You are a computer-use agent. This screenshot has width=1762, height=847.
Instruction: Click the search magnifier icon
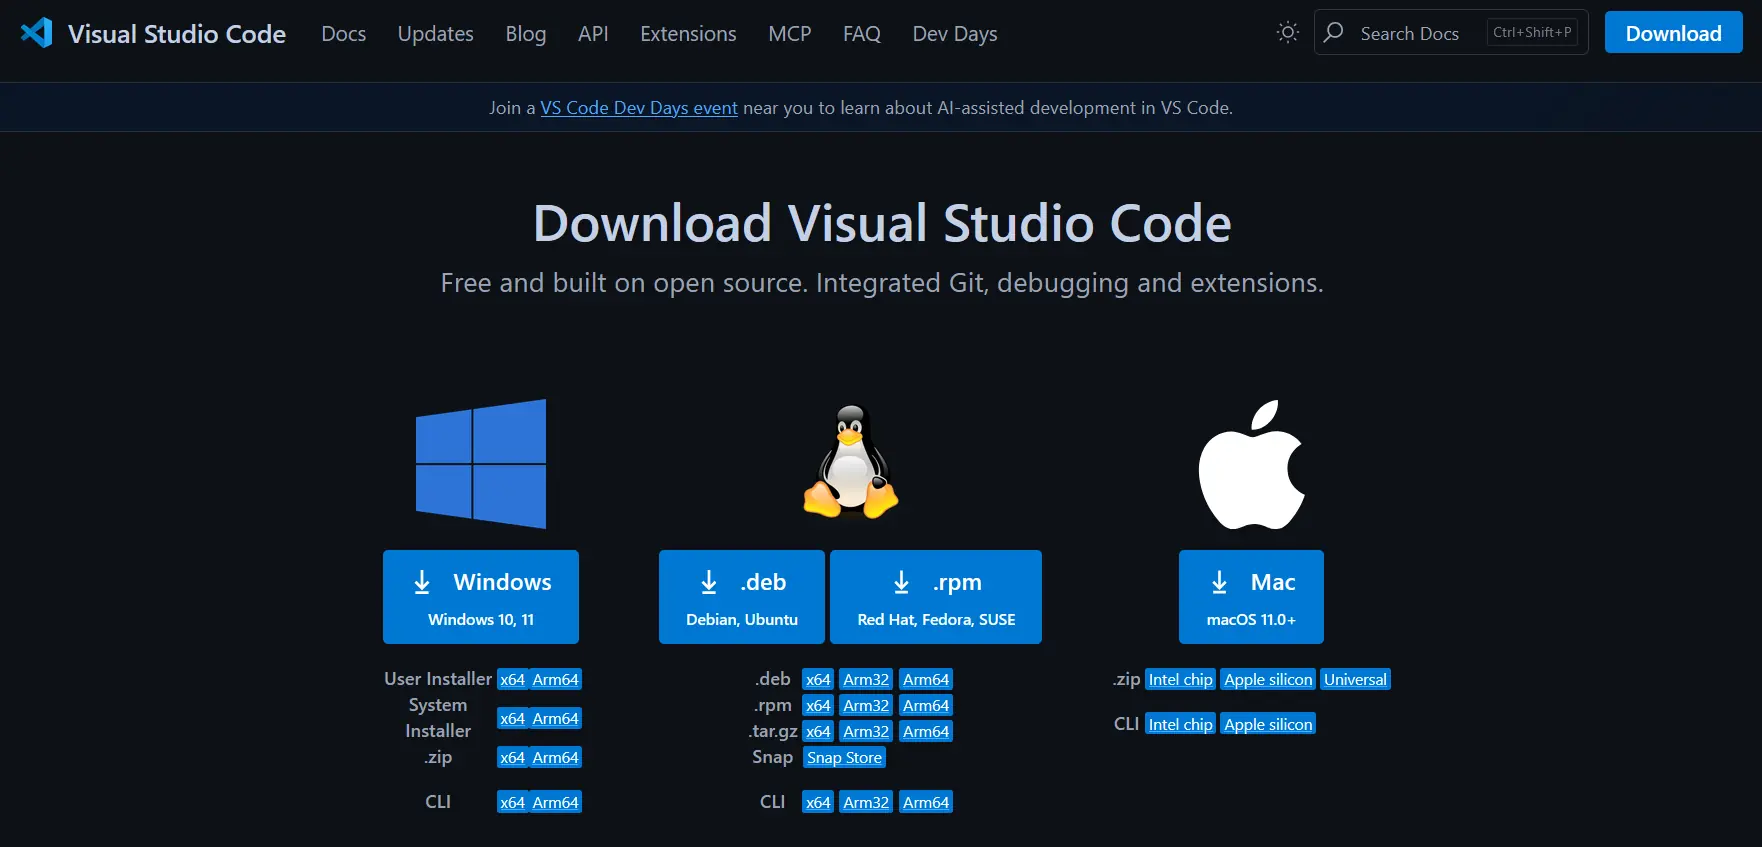[1334, 33]
